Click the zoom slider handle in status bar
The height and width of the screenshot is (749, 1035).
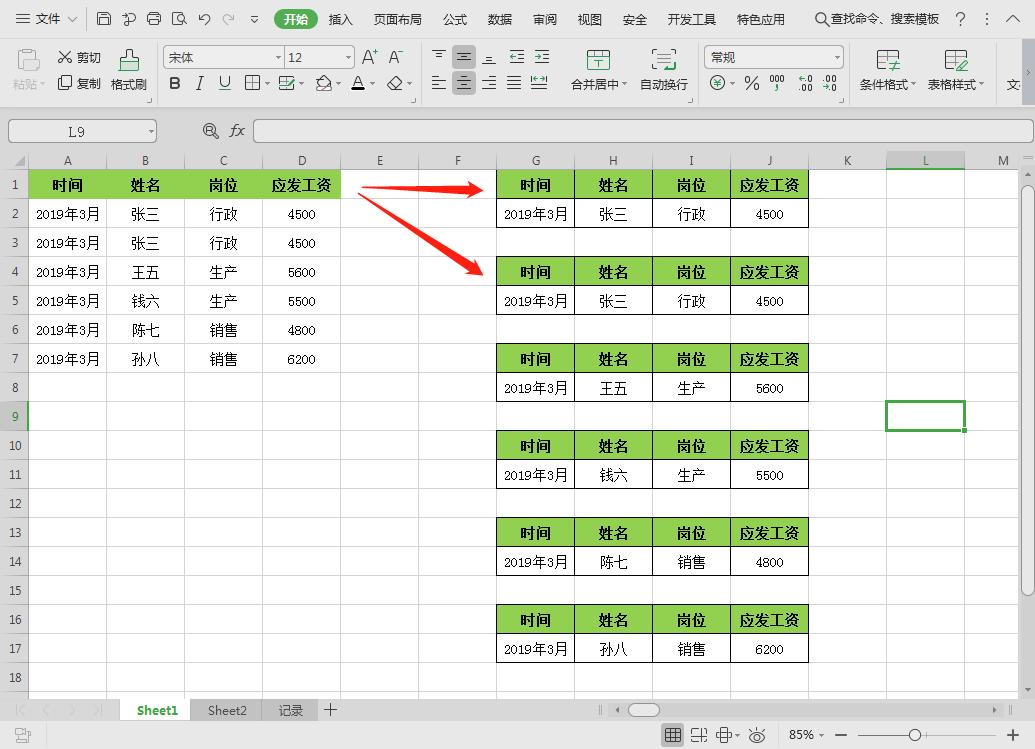[914, 735]
